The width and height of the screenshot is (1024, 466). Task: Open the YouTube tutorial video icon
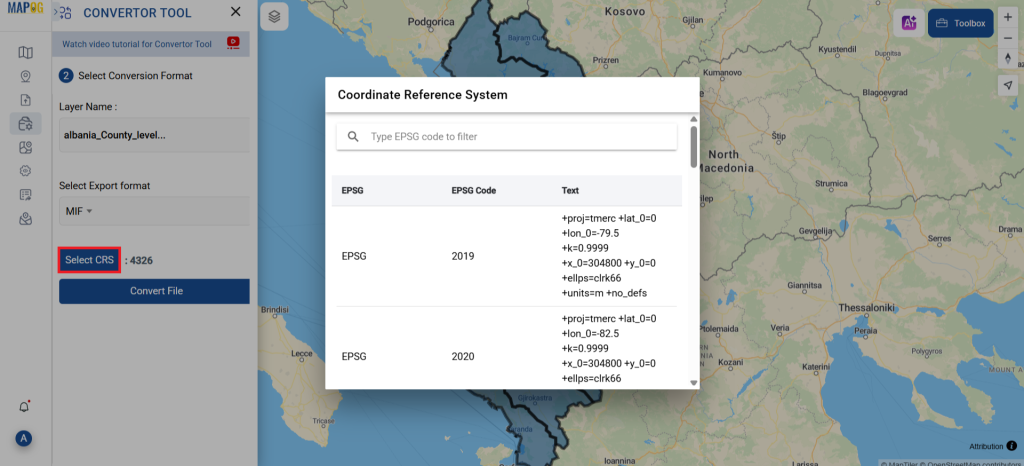[x=233, y=43]
